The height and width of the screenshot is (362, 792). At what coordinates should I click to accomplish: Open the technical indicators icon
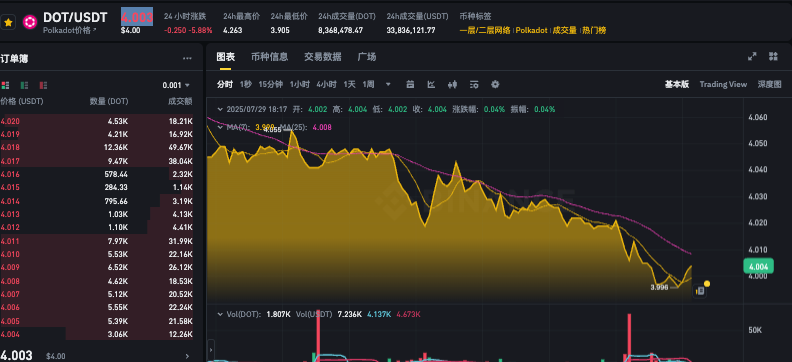coord(431,84)
